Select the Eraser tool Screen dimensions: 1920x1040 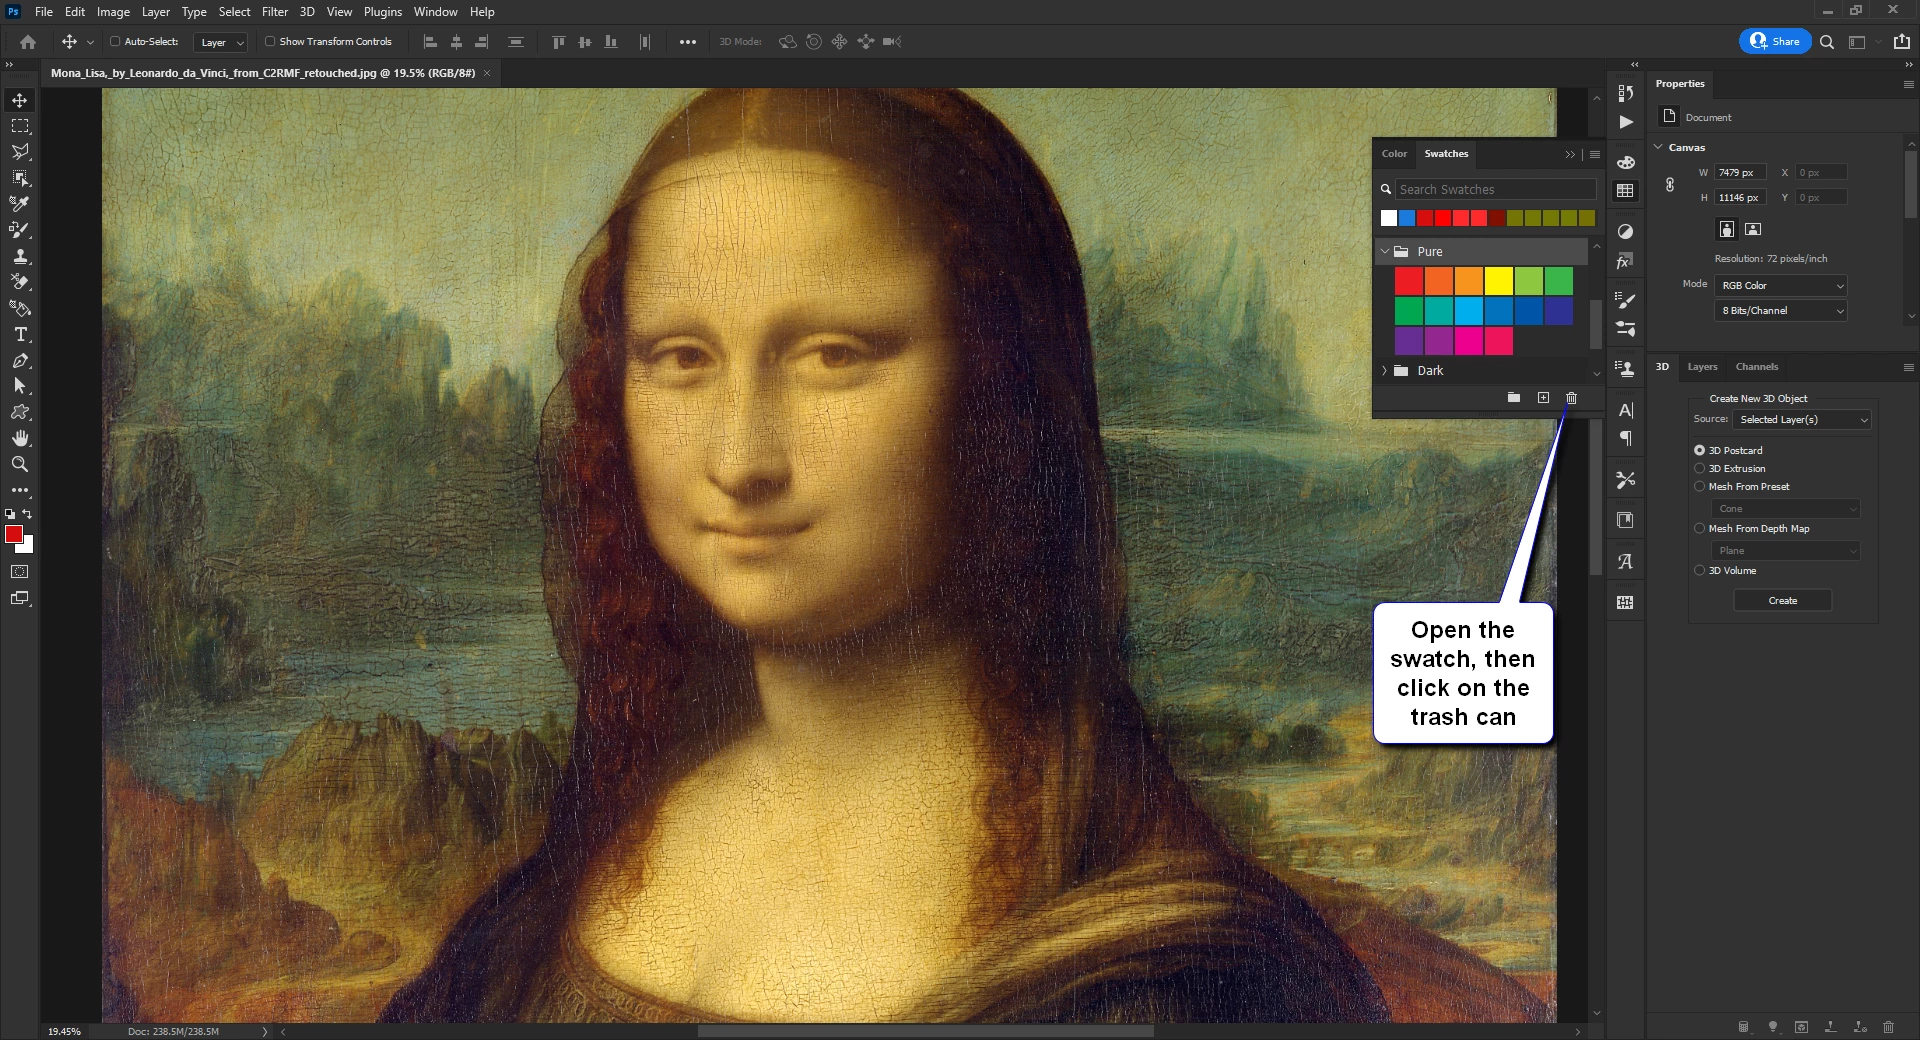(x=20, y=282)
